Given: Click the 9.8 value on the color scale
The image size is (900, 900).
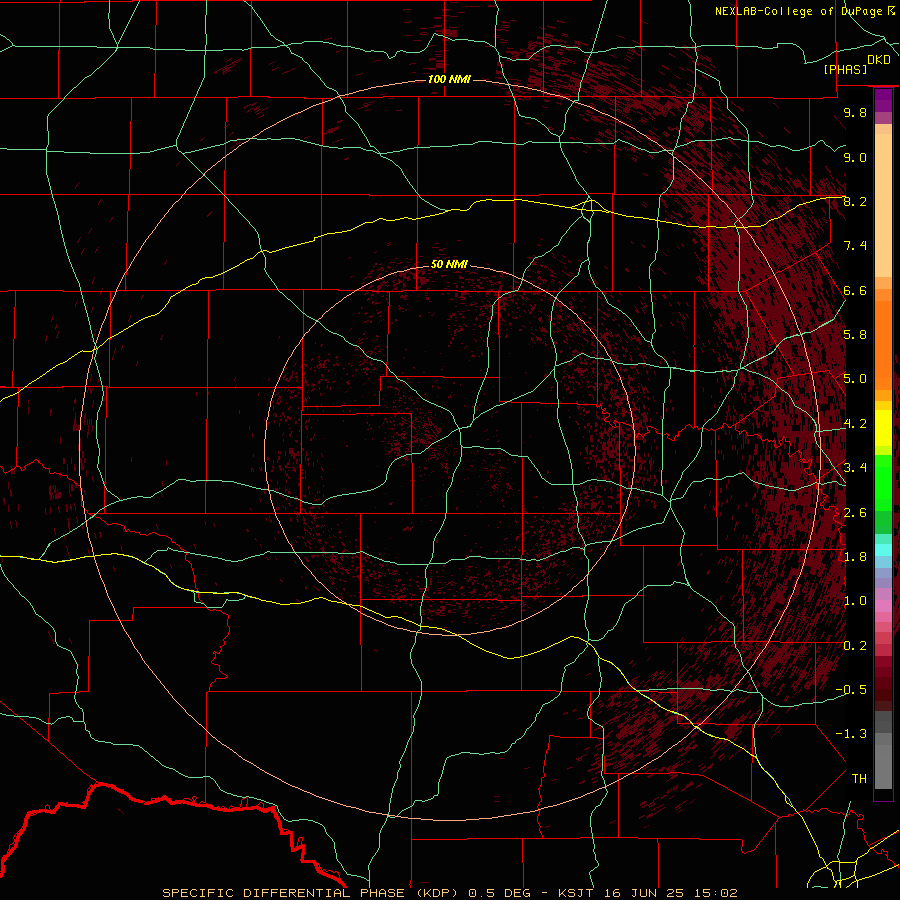Looking at the screenshot, I should pos(855,112).
